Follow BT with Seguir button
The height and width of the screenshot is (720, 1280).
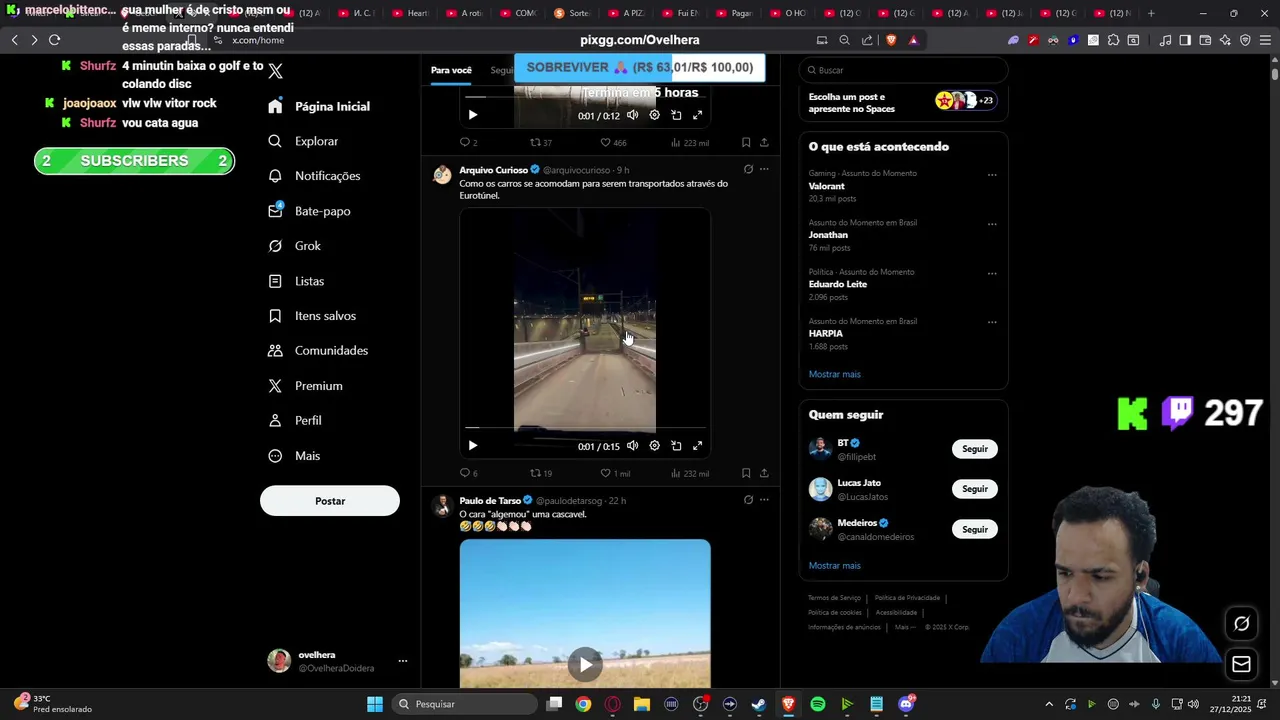click(975, 449)
